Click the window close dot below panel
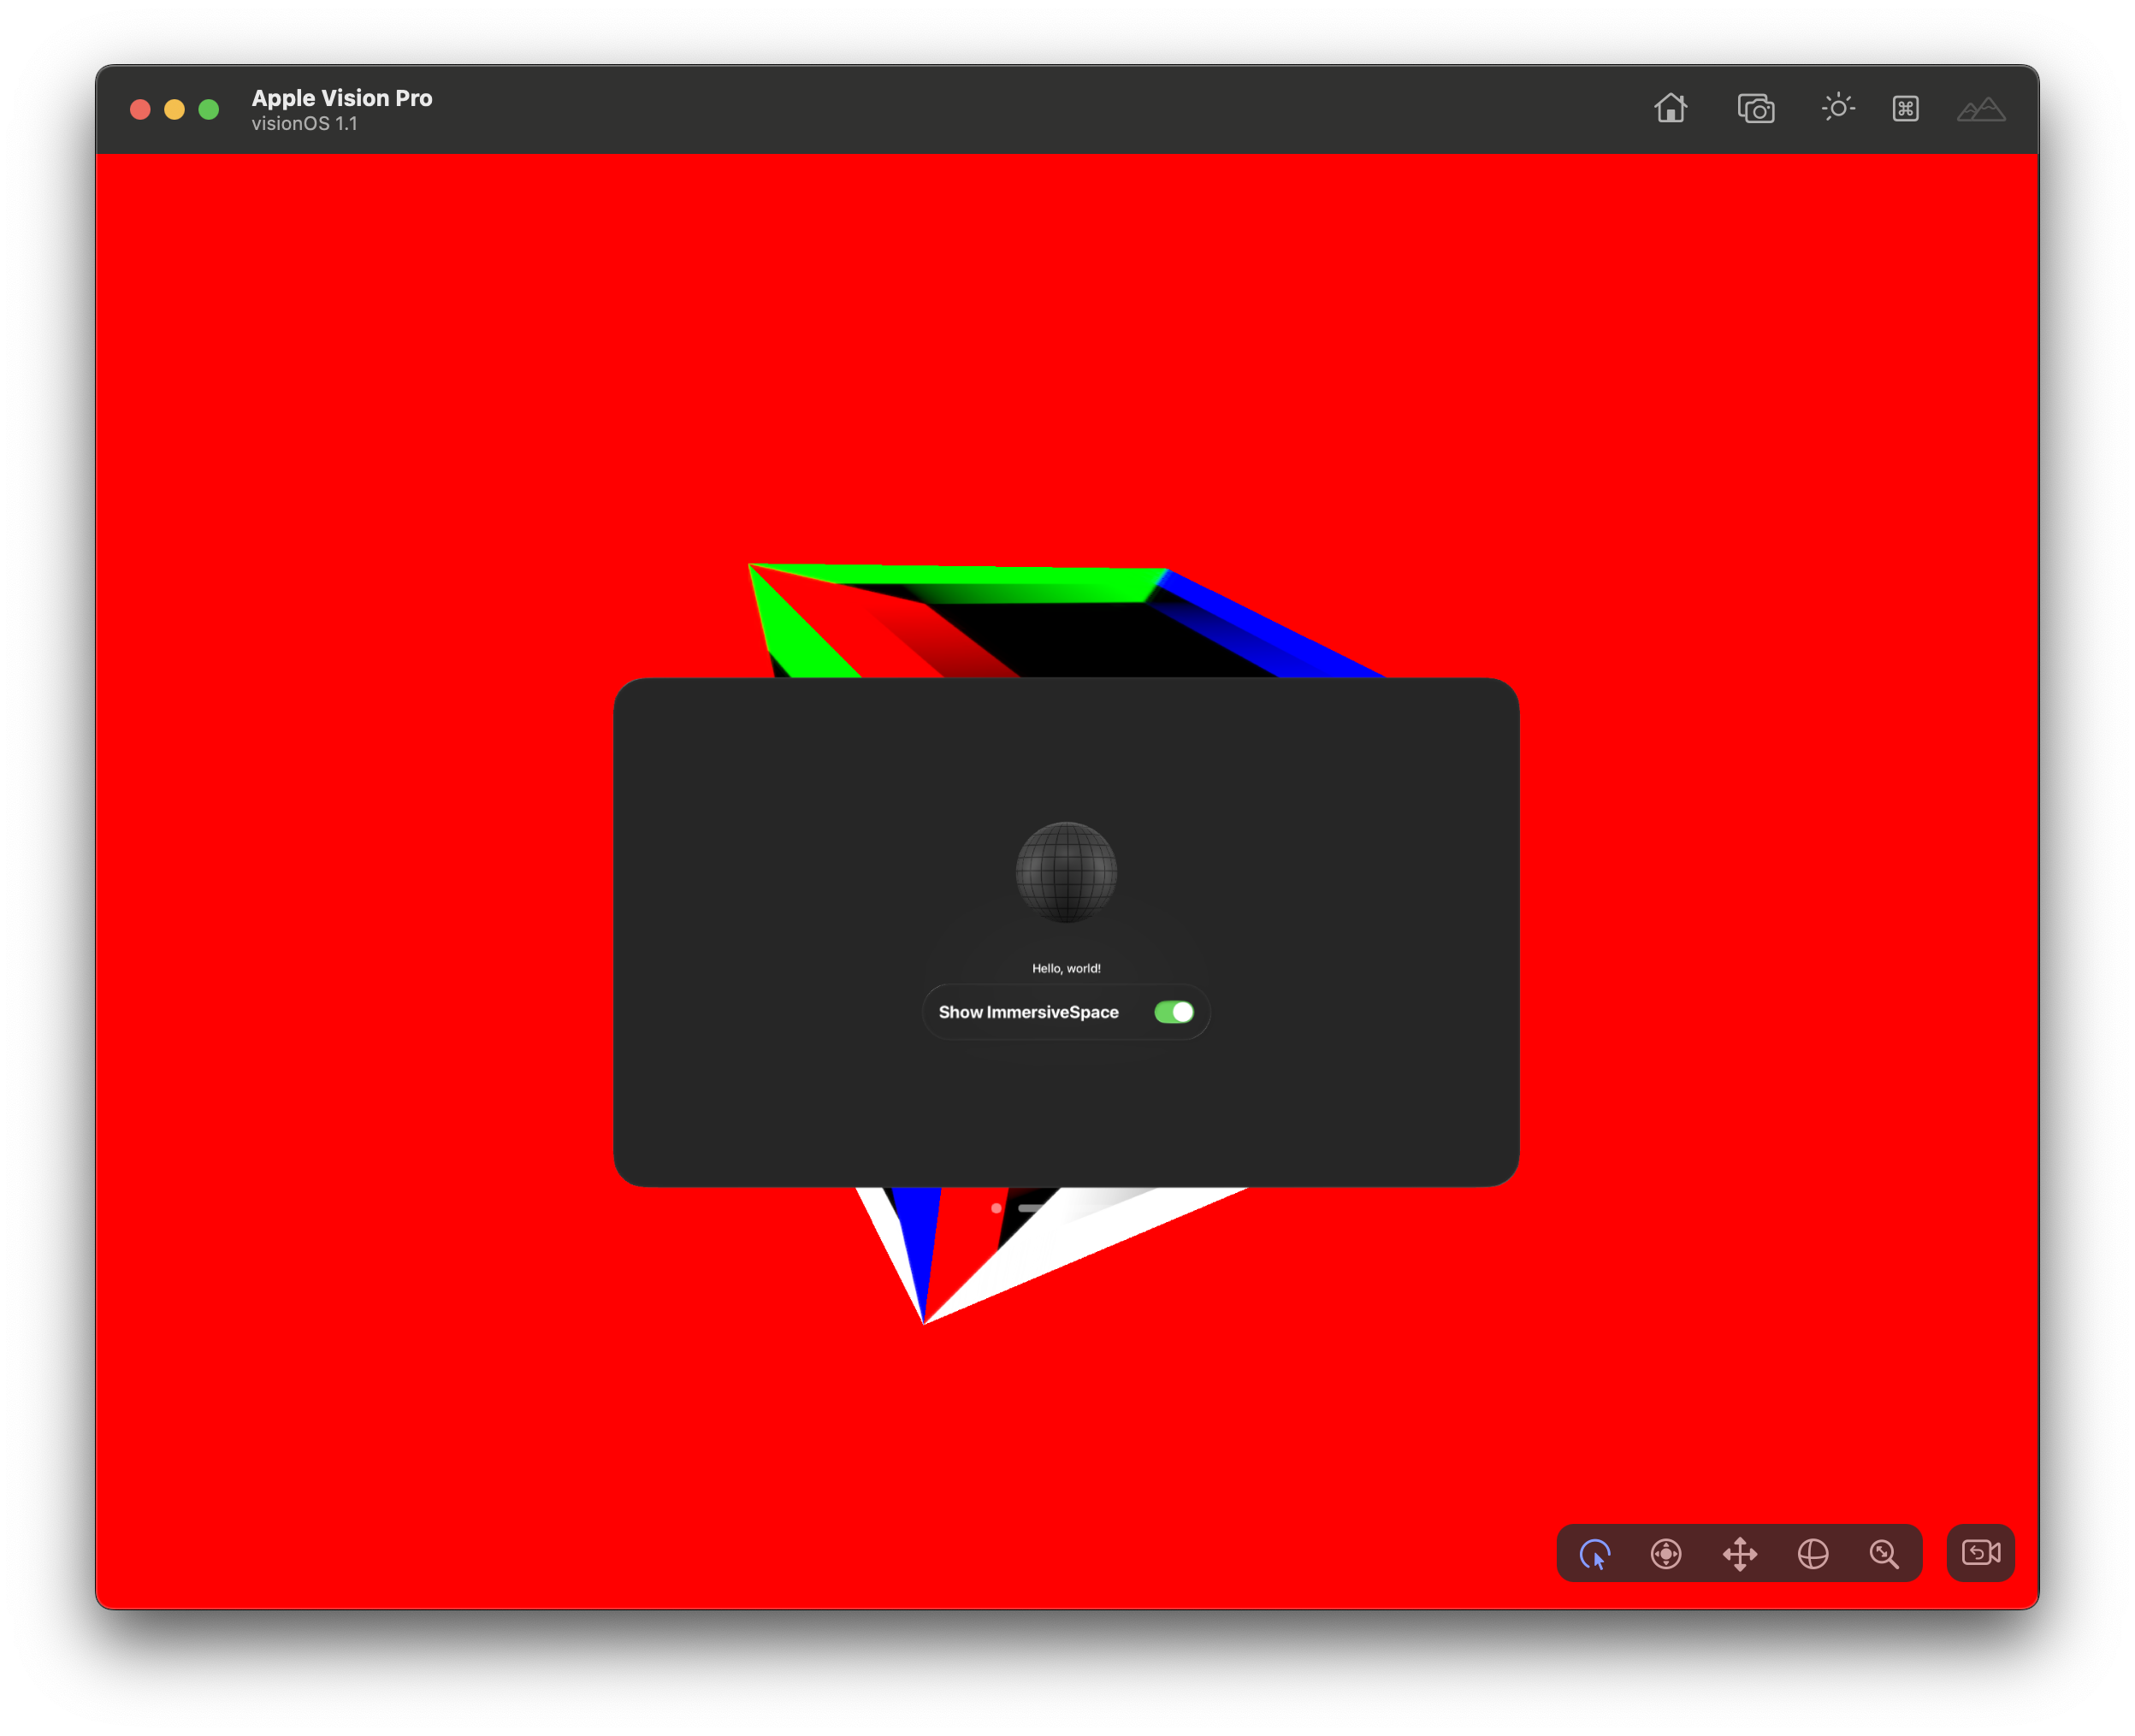 pos(996,1208)
